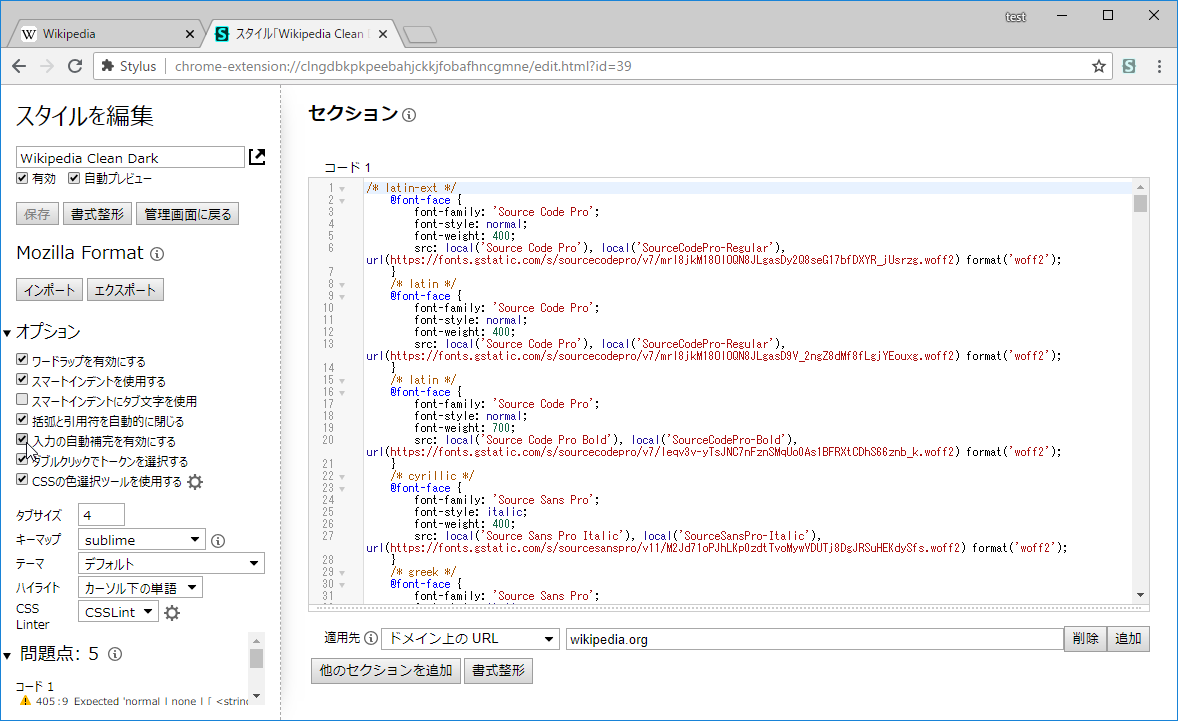Click the keymap info icon
The height and width of the screenshot is (721, 1178).
tap(218, 541)
